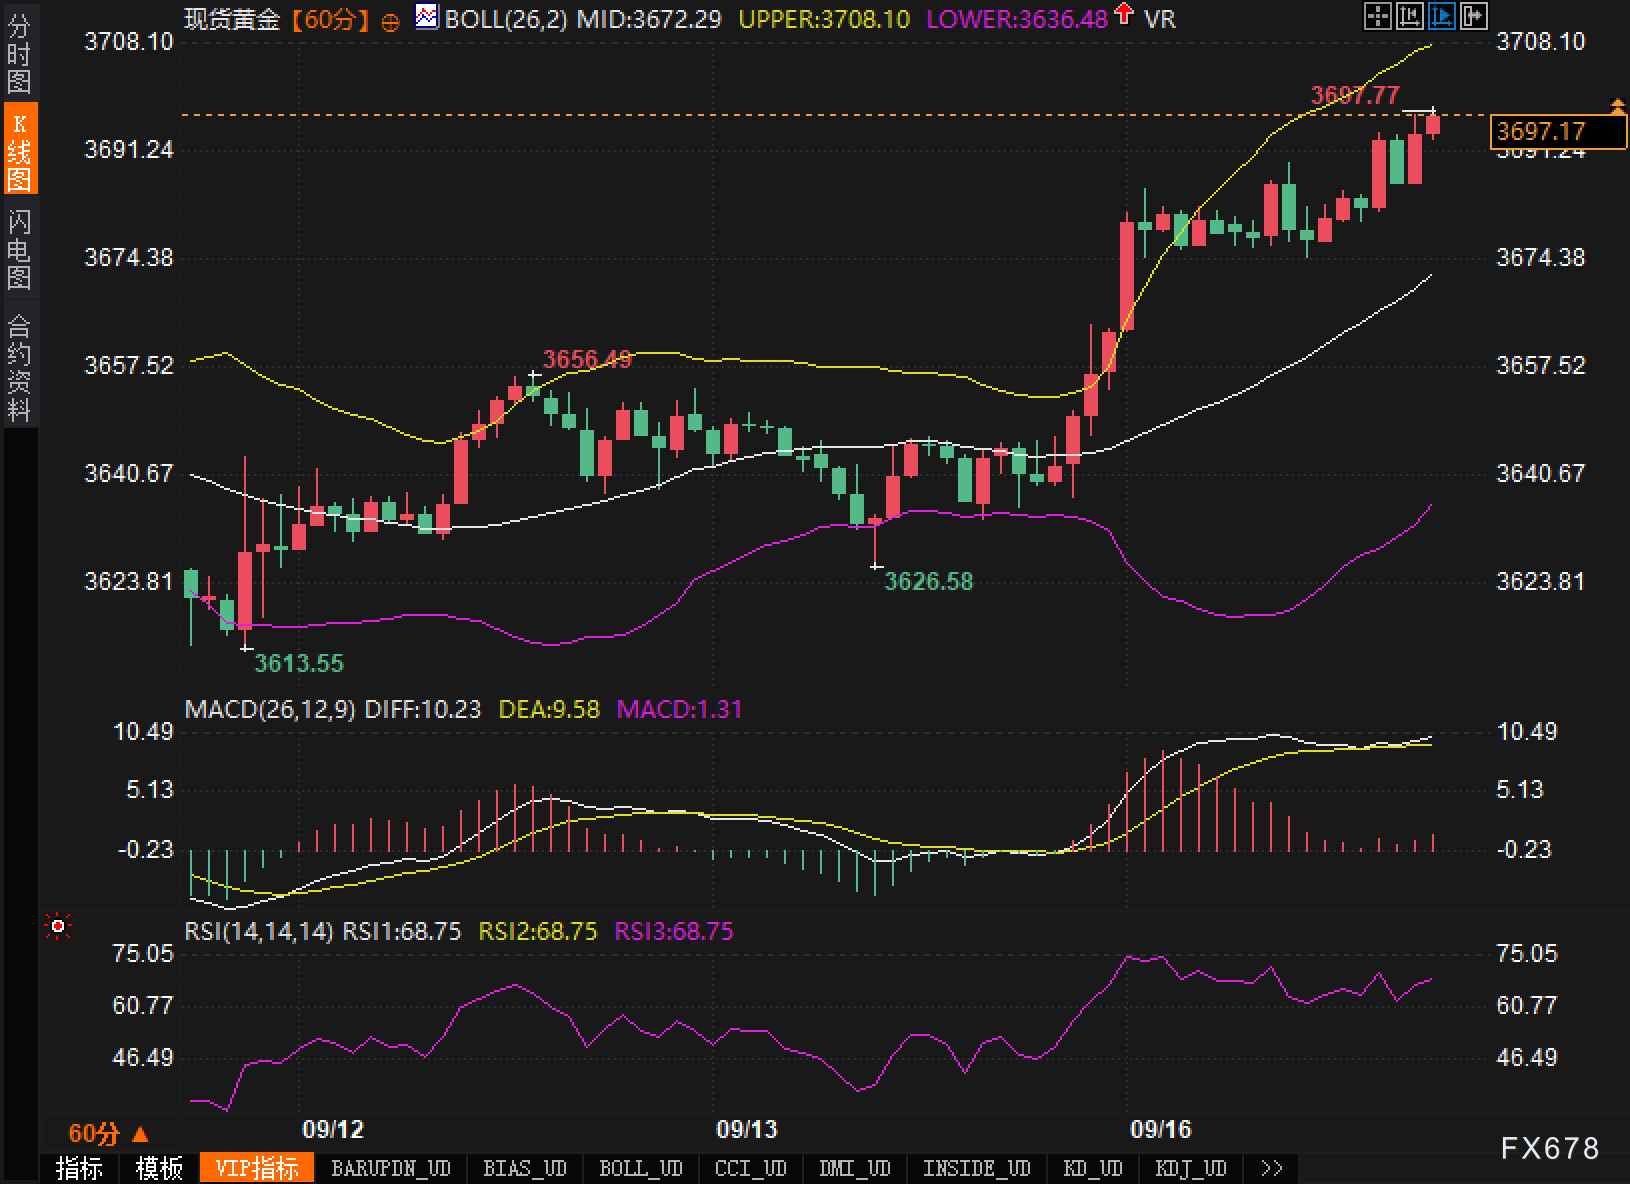1630x1184 pixels.
Task: Open 合约资料 contract information
Action: click(x=19, y=367)
